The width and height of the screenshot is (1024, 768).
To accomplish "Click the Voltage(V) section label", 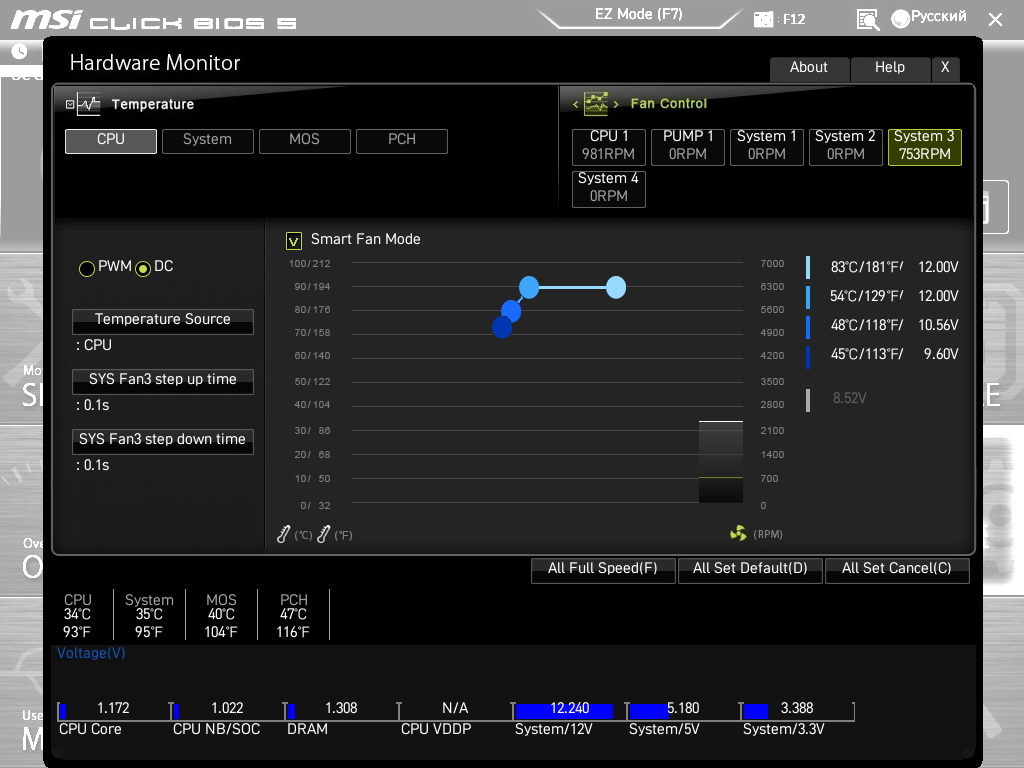I will click(x=91, y=653).
